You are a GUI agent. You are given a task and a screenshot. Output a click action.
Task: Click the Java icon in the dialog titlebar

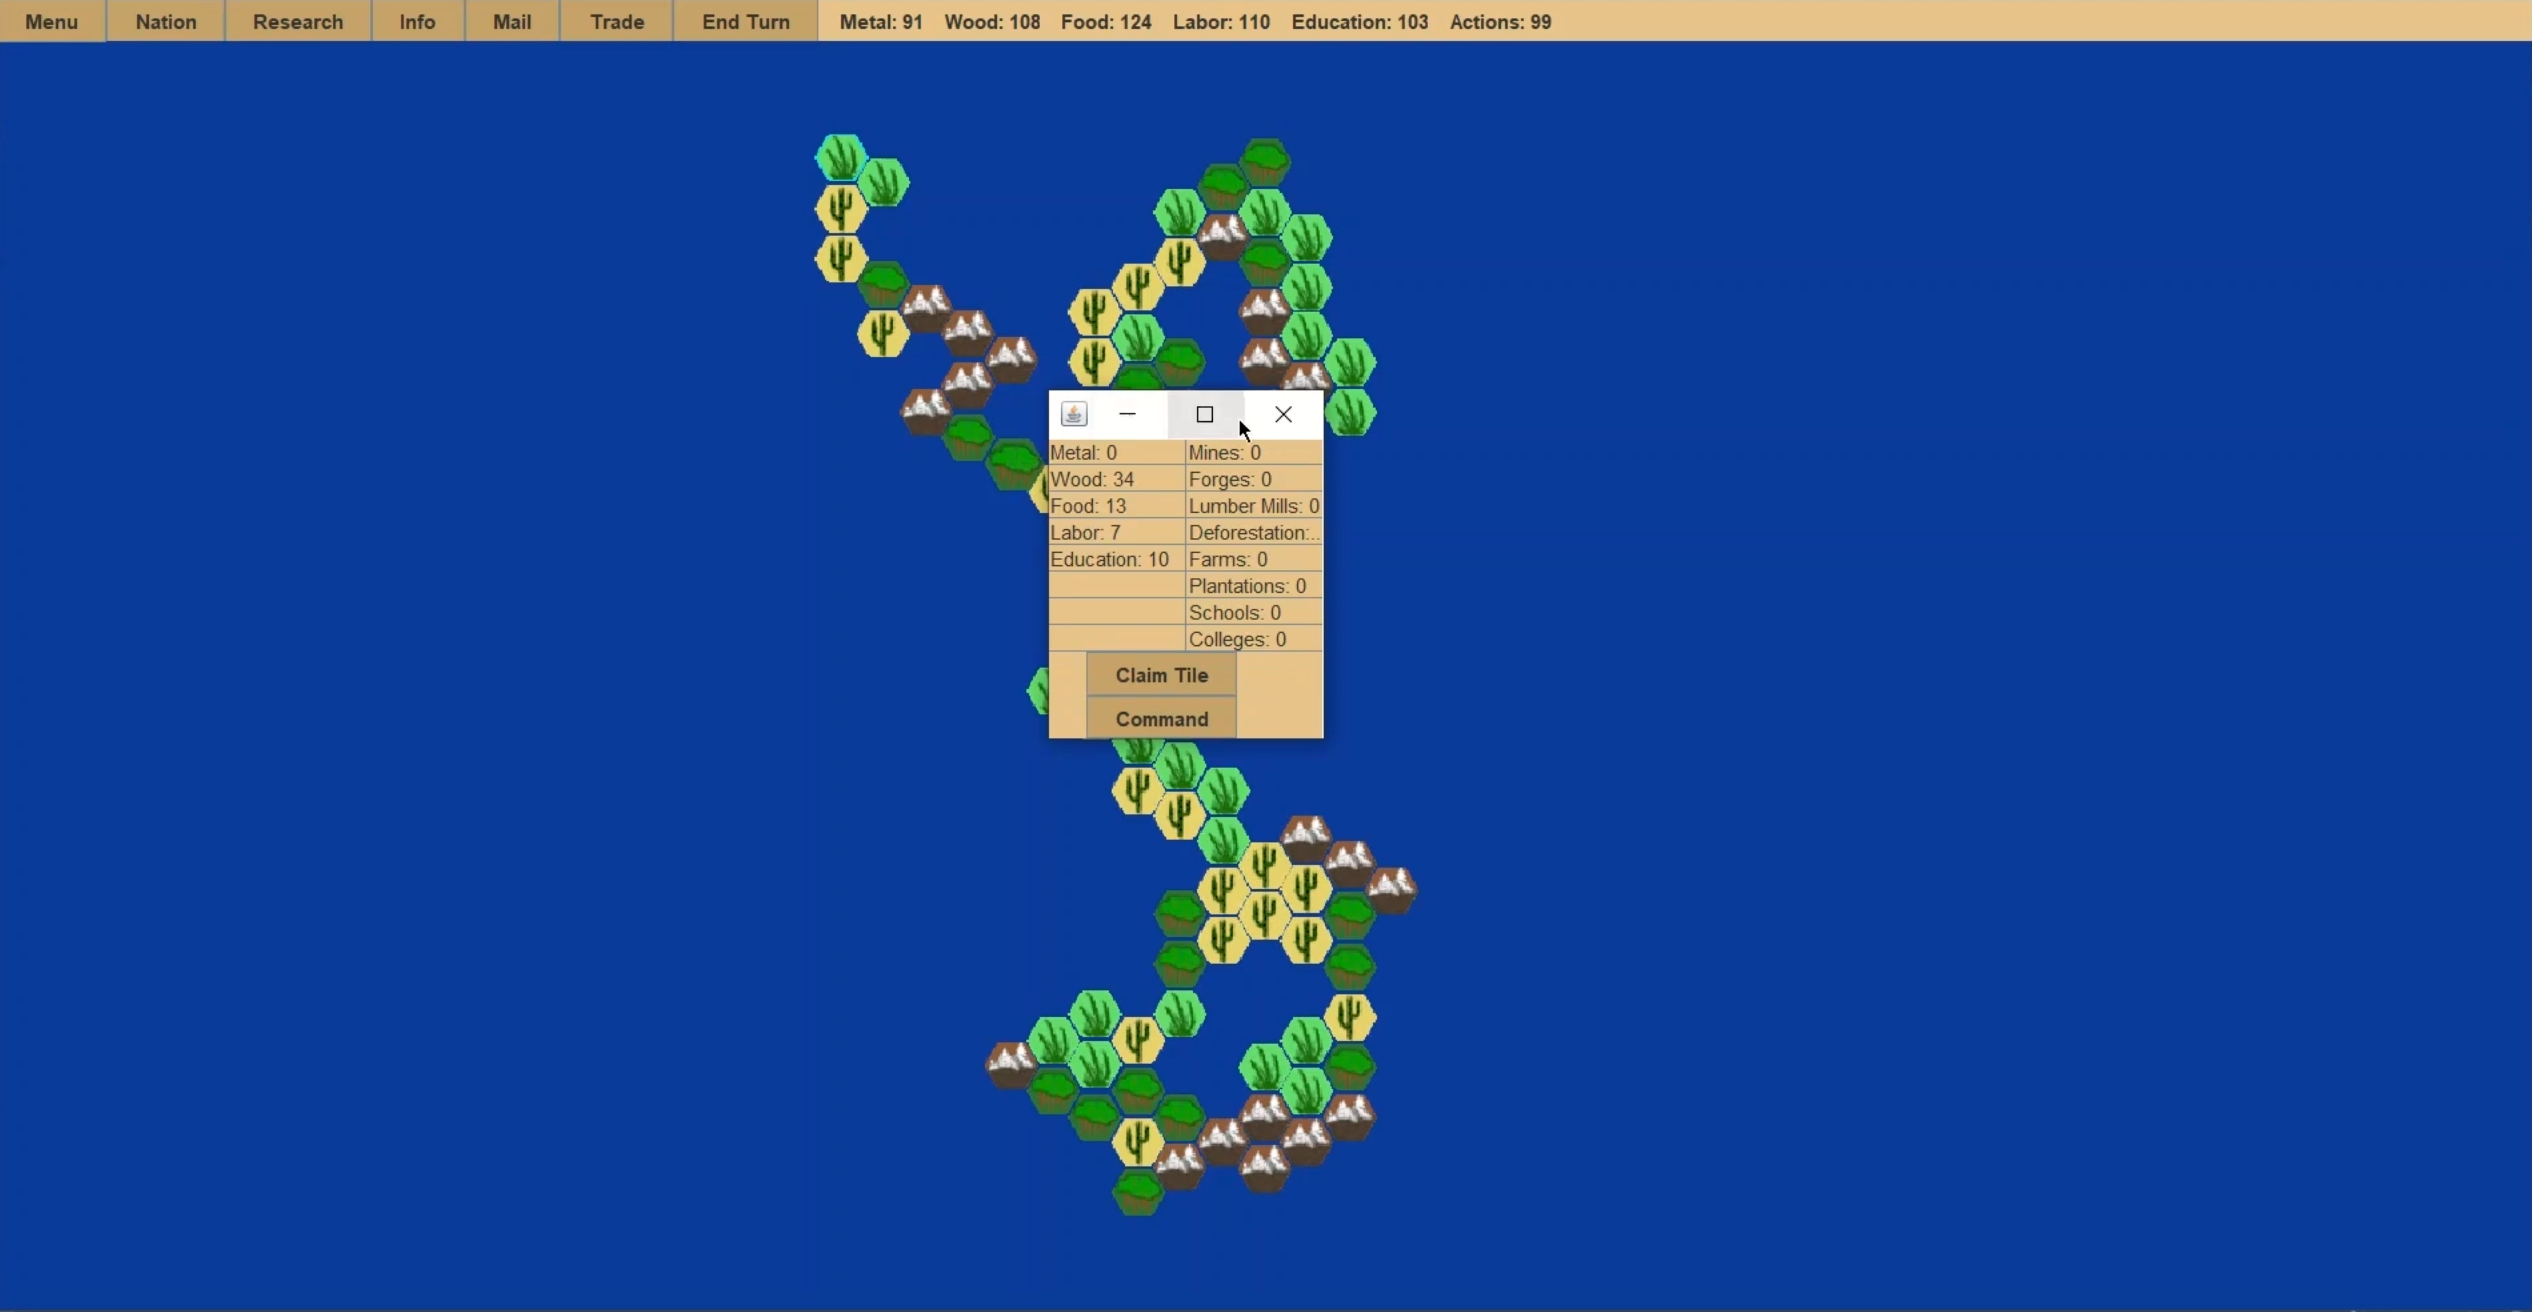click(1073, 414)
